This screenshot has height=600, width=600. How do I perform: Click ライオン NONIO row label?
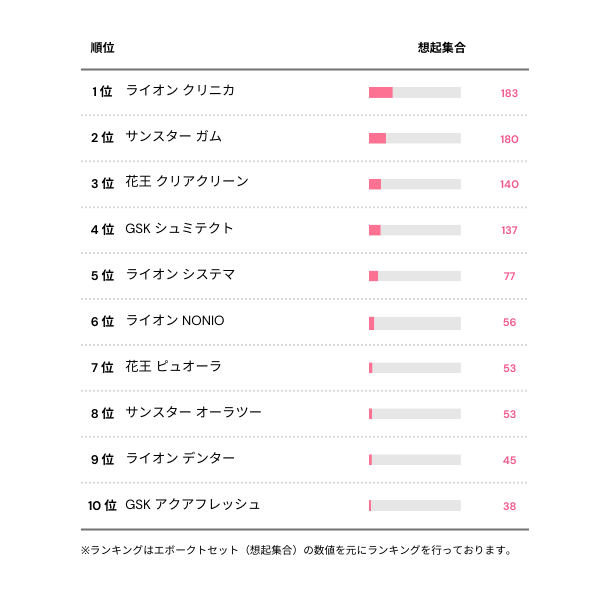tap(175, 321)
